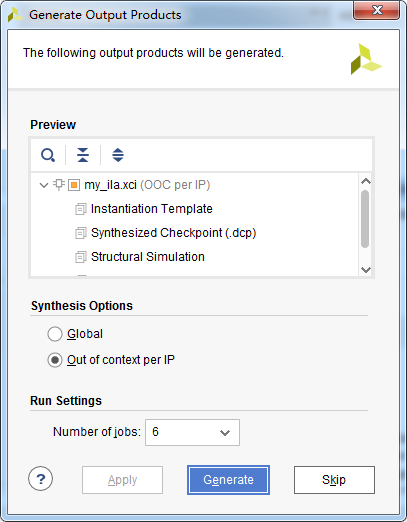Expand all items in Preview tree
Screen dimensions: 407x522
pos(118,155)
